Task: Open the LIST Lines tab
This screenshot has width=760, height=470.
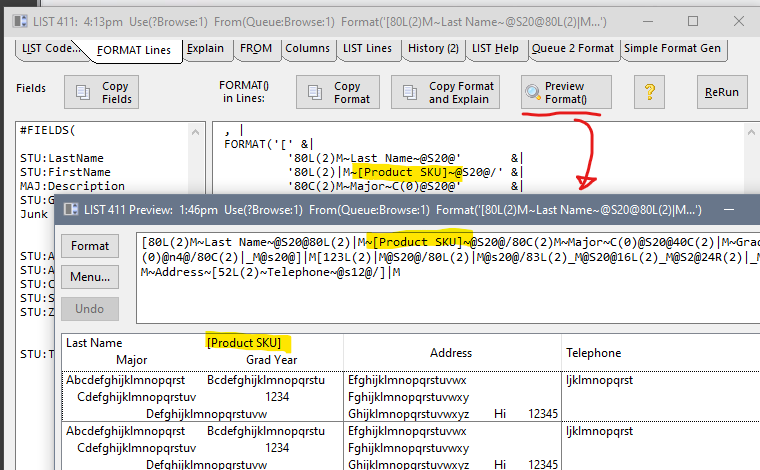Action: [x=366, y=48]
